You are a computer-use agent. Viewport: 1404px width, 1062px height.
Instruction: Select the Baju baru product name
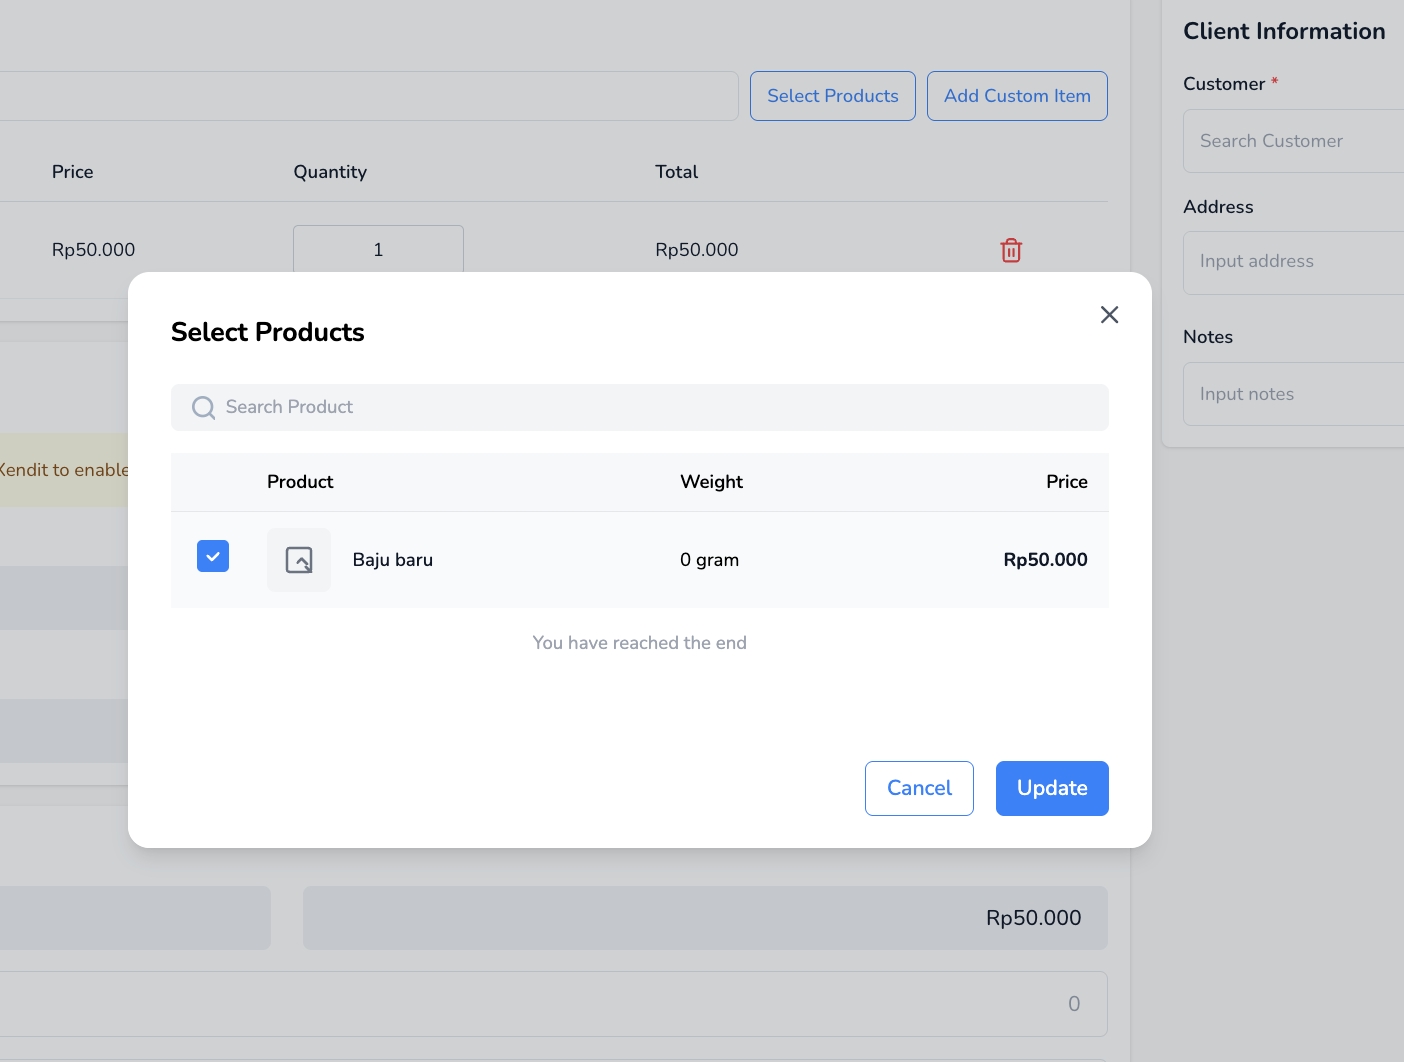[x=392, y=560]
